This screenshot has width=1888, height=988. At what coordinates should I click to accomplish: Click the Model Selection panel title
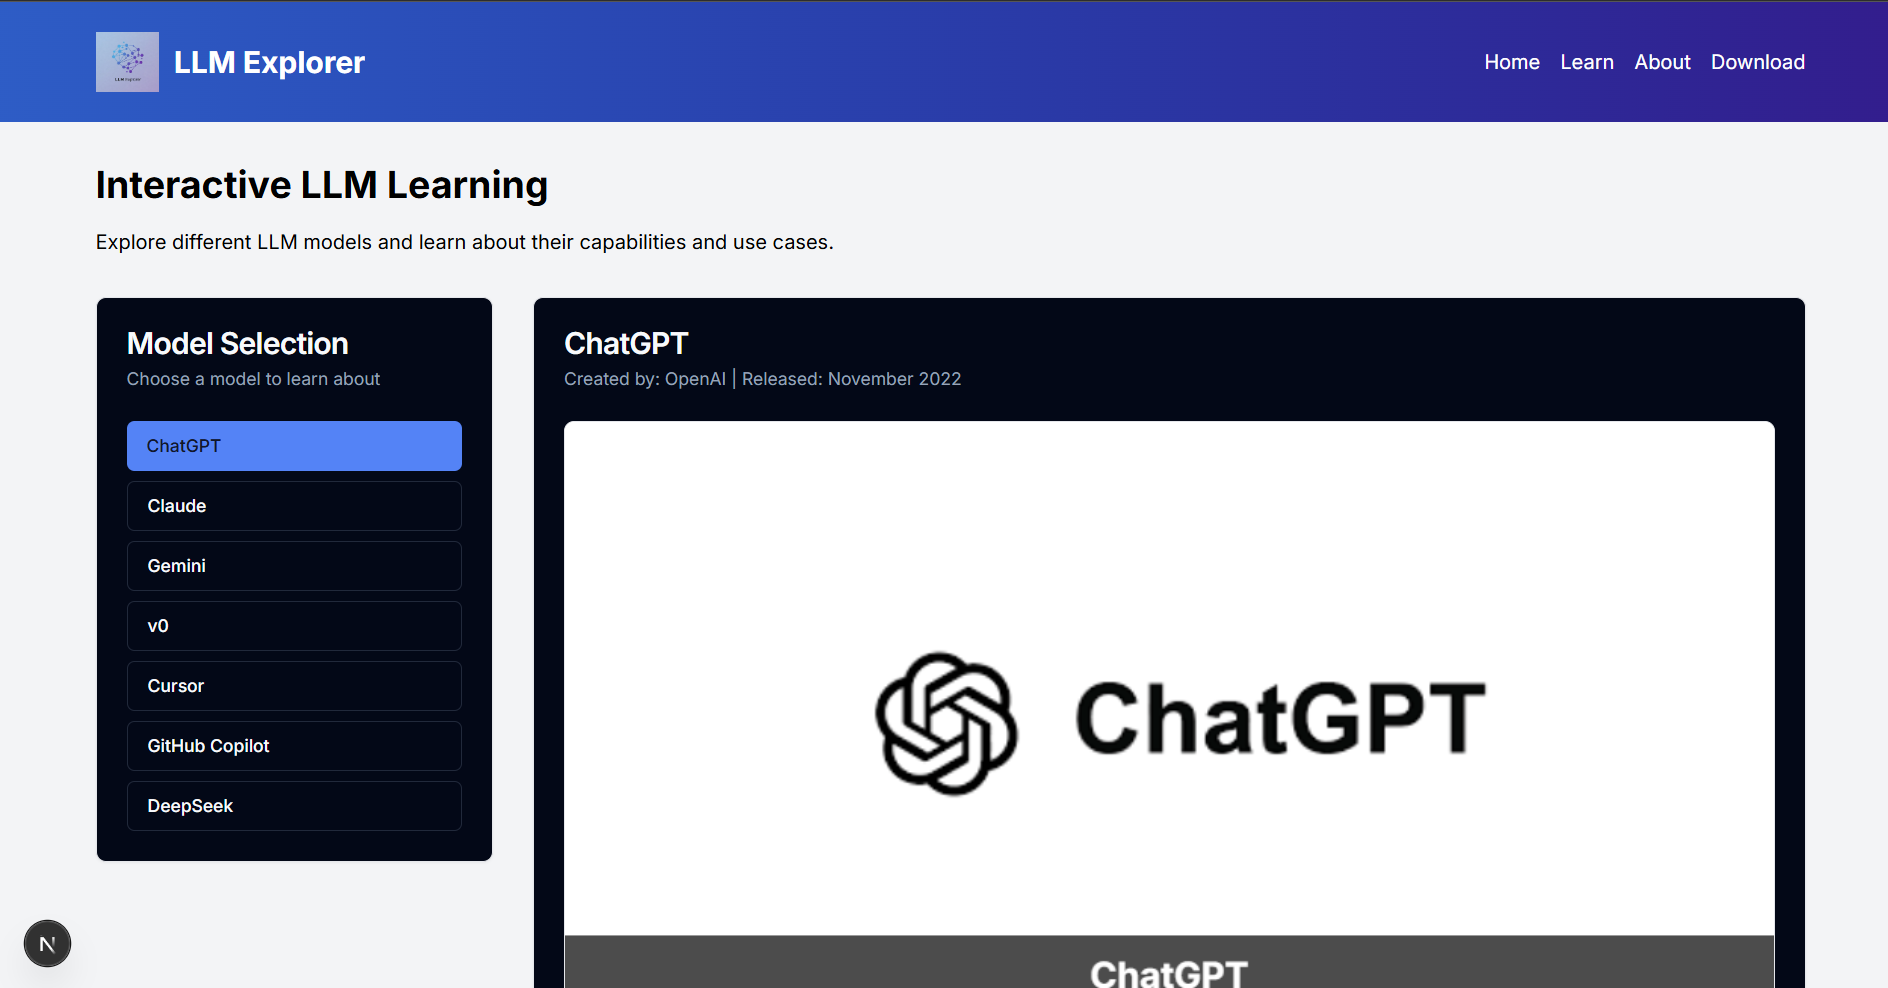click(238, 344)
